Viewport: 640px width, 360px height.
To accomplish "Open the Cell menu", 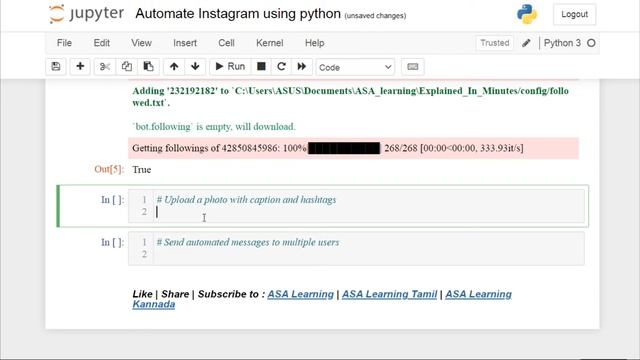I will [x=226, y=43].
